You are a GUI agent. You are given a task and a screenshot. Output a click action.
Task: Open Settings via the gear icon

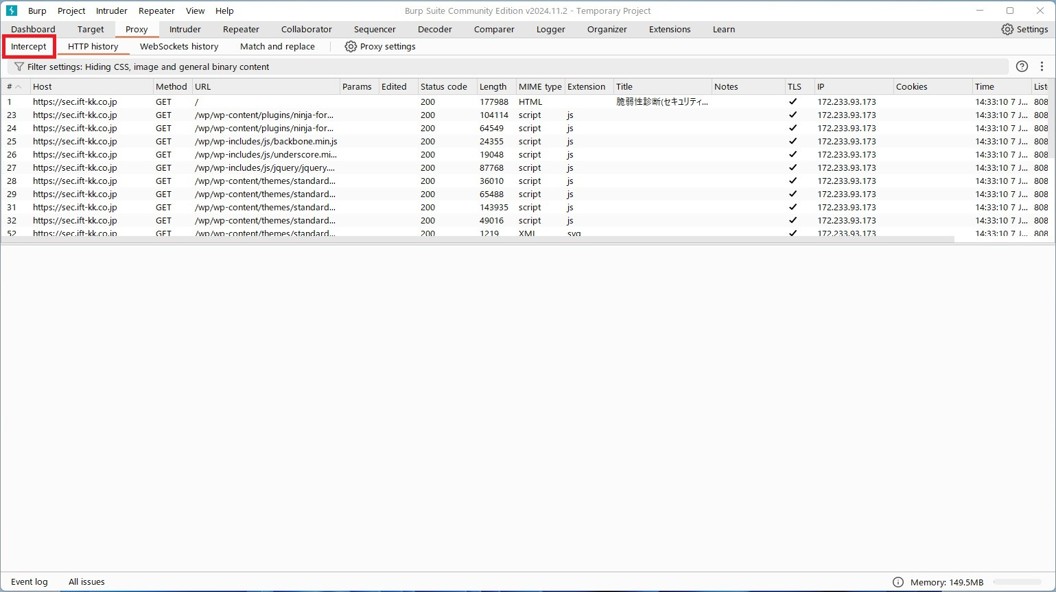pyautogui.click(x=1007, y=29)
